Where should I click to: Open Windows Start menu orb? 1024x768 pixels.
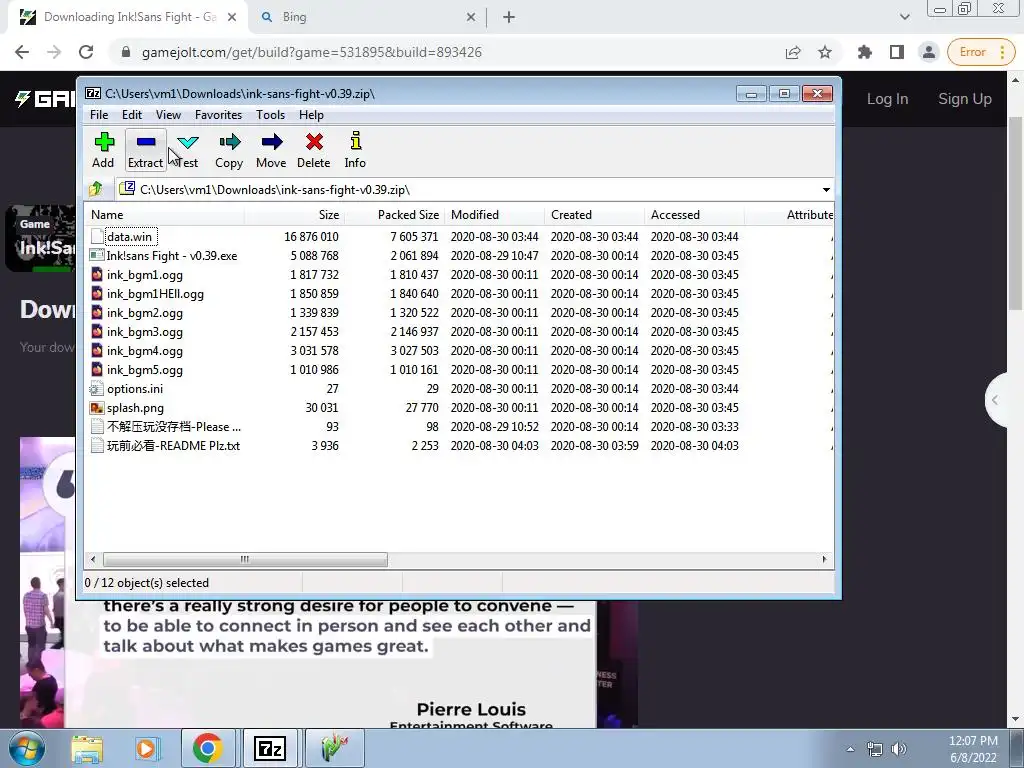[26, 748]
